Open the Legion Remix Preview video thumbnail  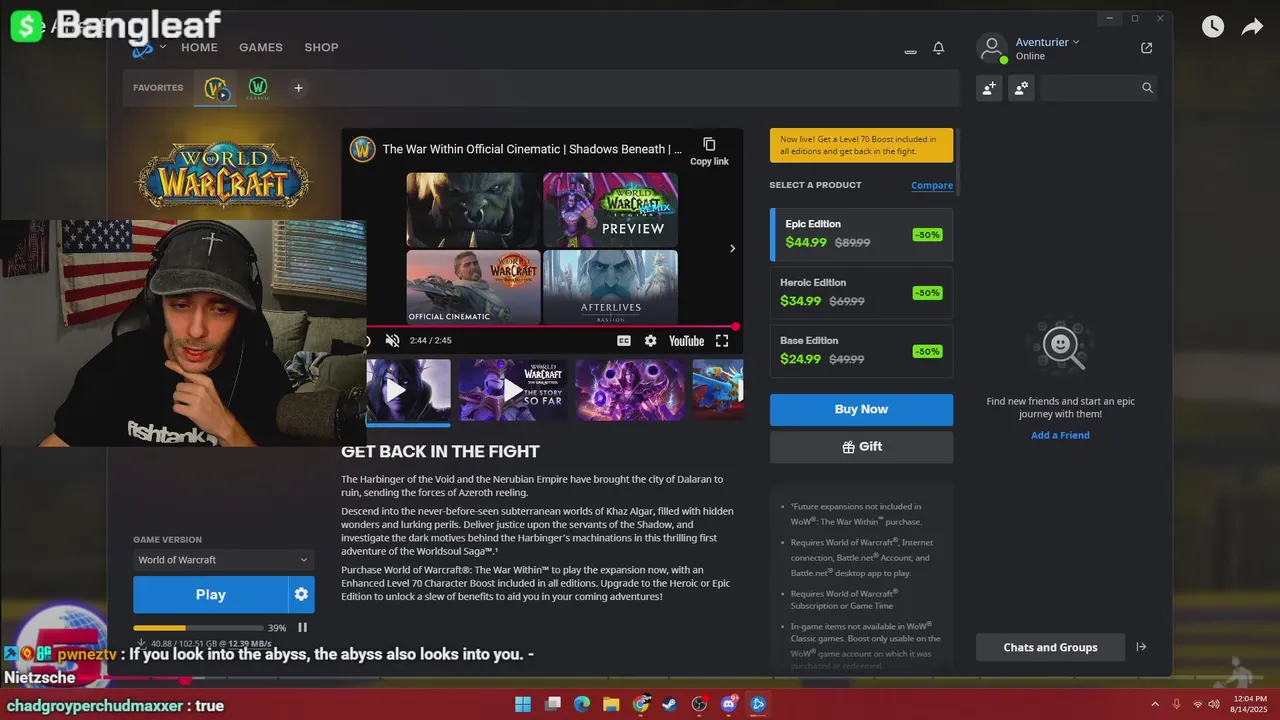point(610,210)
